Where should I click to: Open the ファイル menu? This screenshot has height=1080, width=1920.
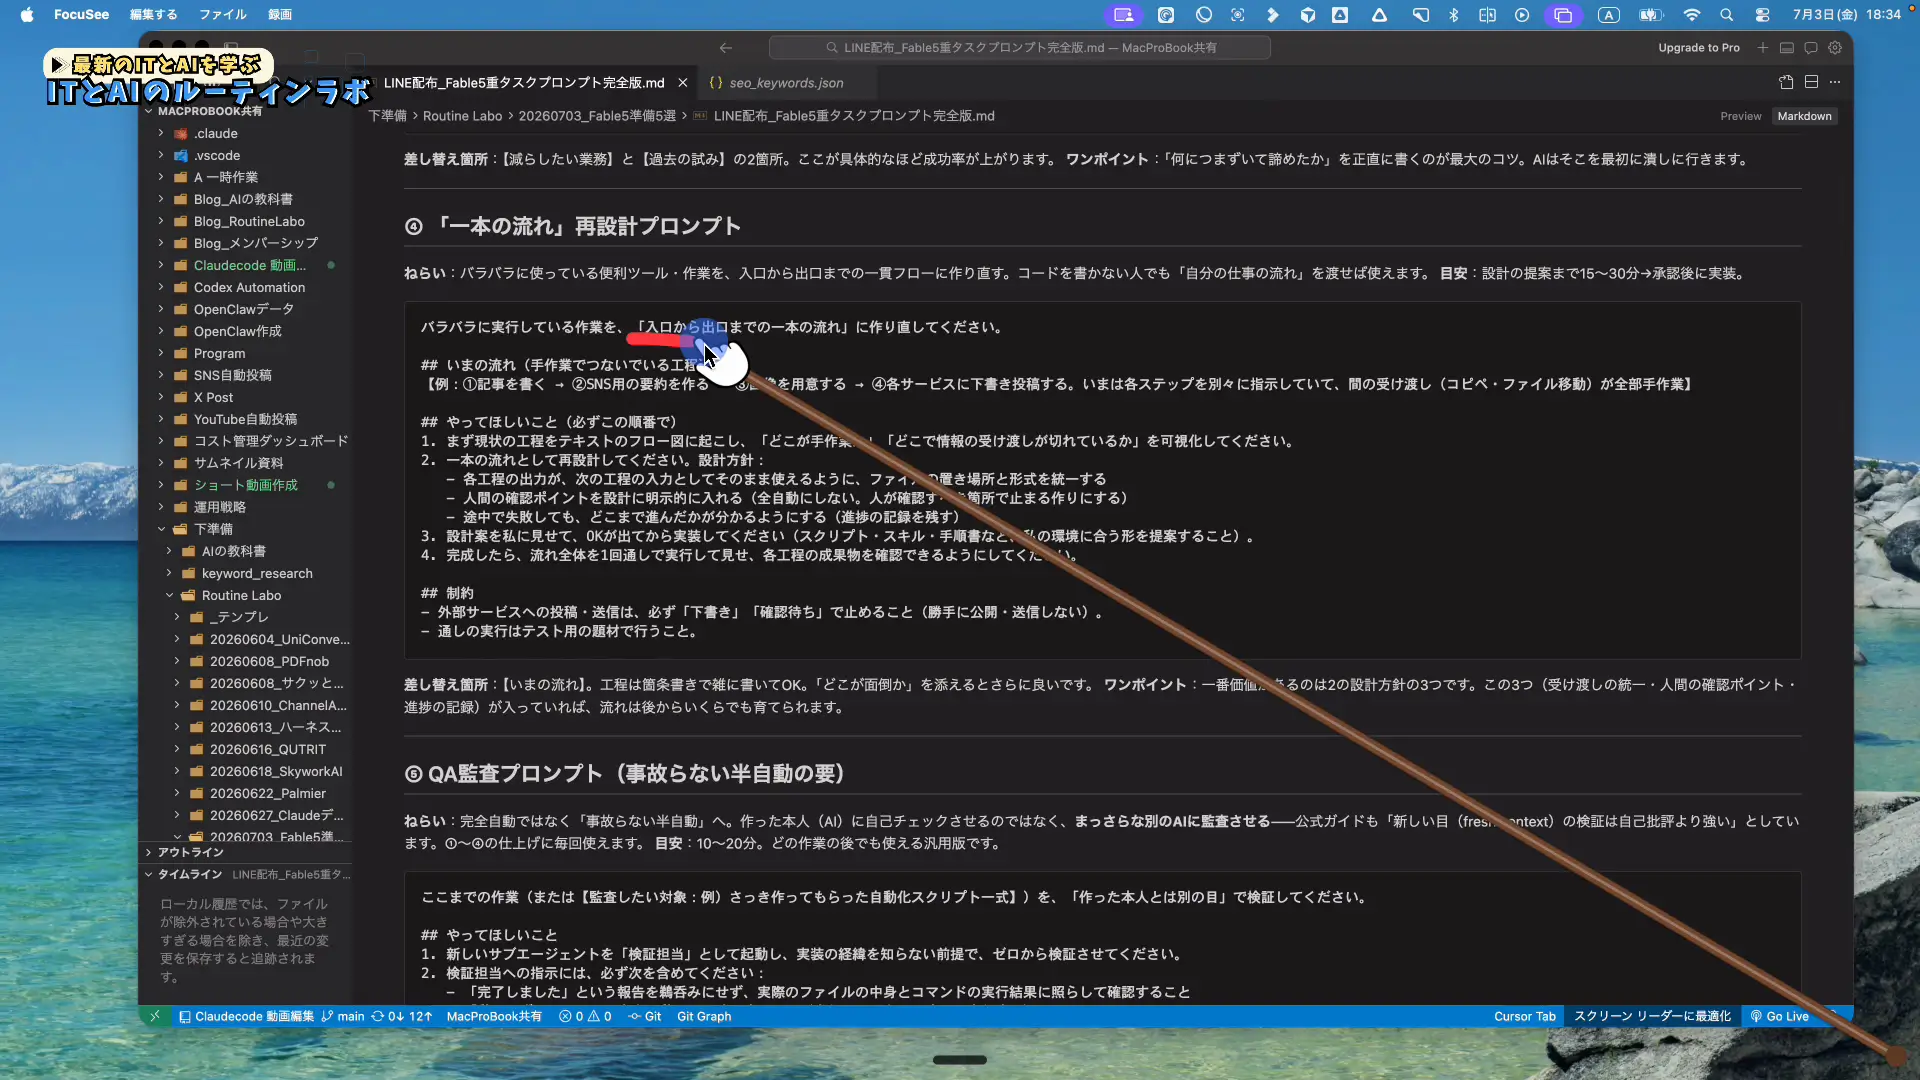222,14
